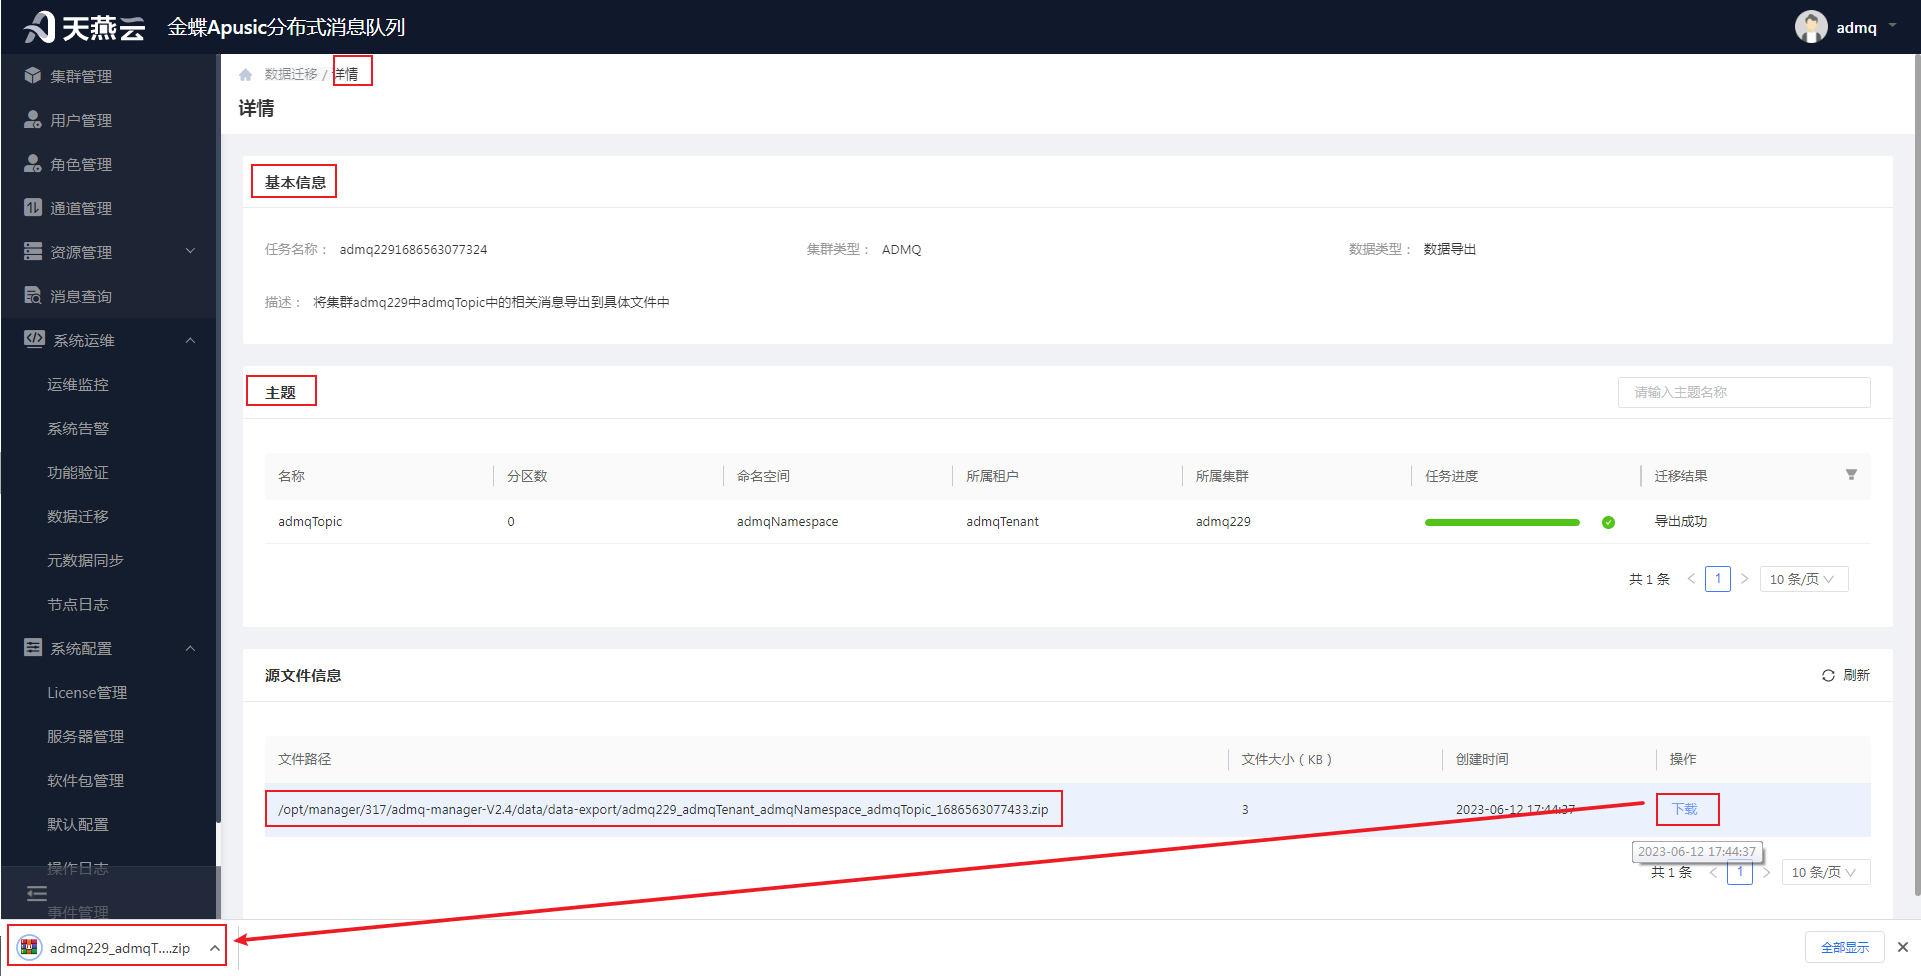Click the 系统运维 code icon
The height and width of the screenshot is (976, 1921).
point(34,339)
